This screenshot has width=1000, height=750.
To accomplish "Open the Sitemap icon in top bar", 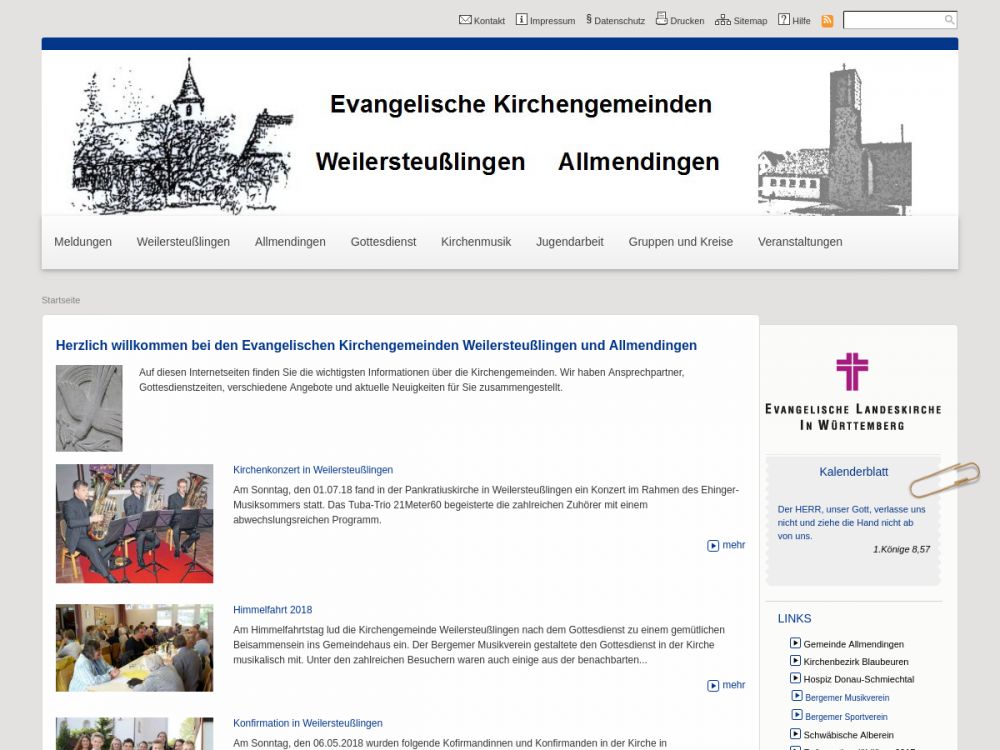I will point(722,19).
